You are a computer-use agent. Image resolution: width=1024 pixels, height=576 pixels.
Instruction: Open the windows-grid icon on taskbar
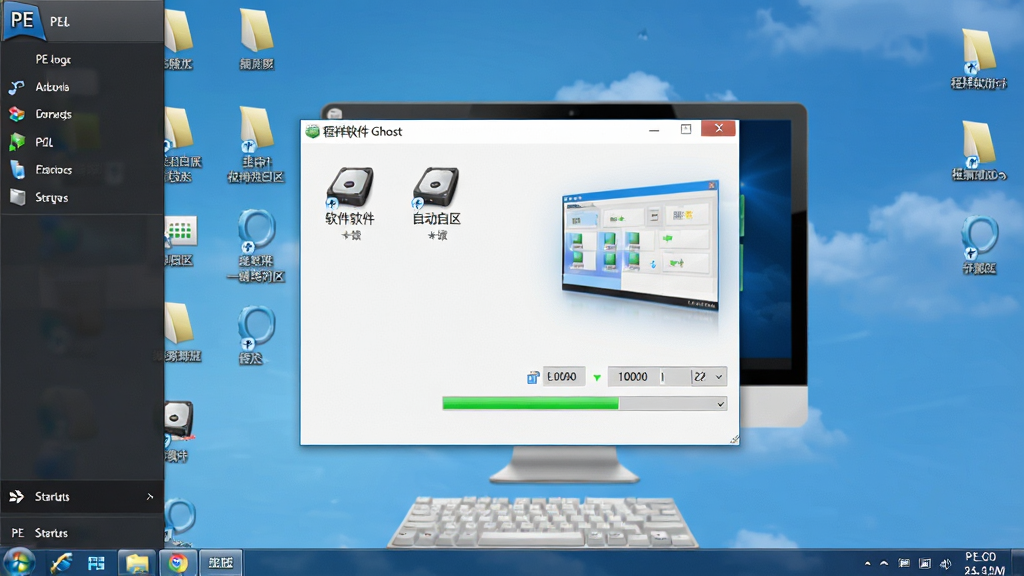click(97, 563)
